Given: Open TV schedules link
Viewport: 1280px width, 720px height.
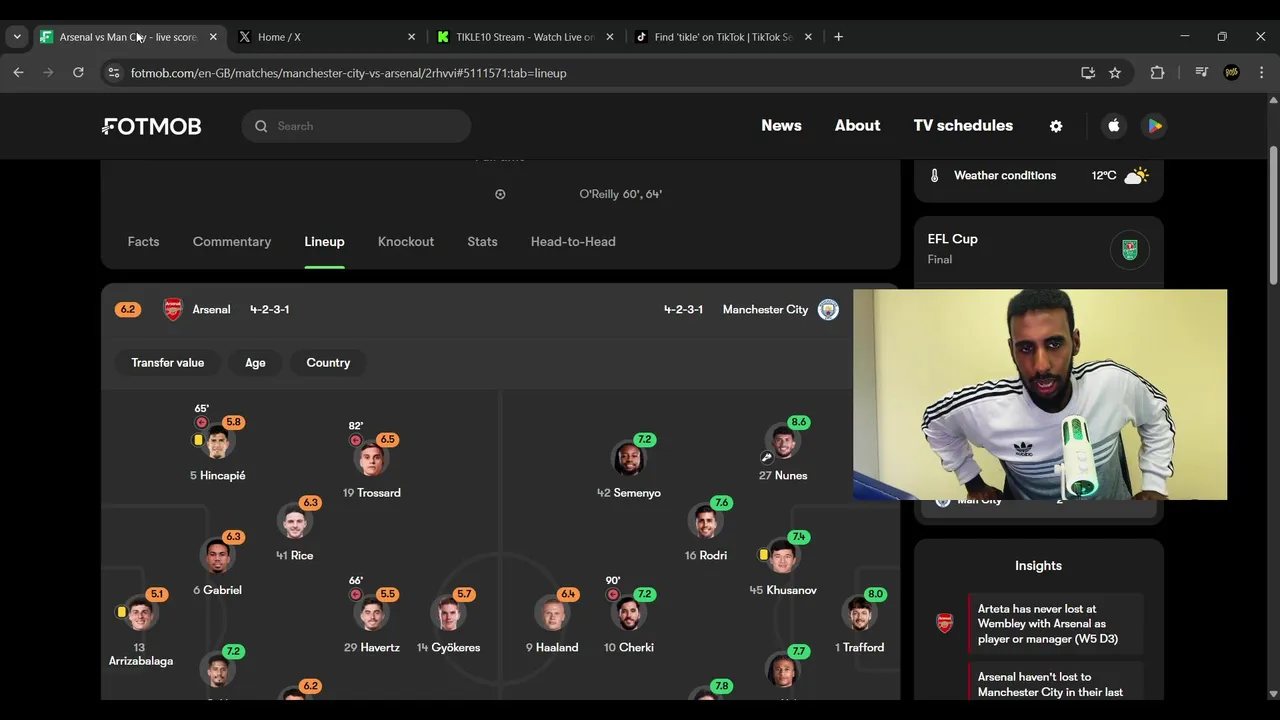Looking at the screenshot, I should [963, 126].
